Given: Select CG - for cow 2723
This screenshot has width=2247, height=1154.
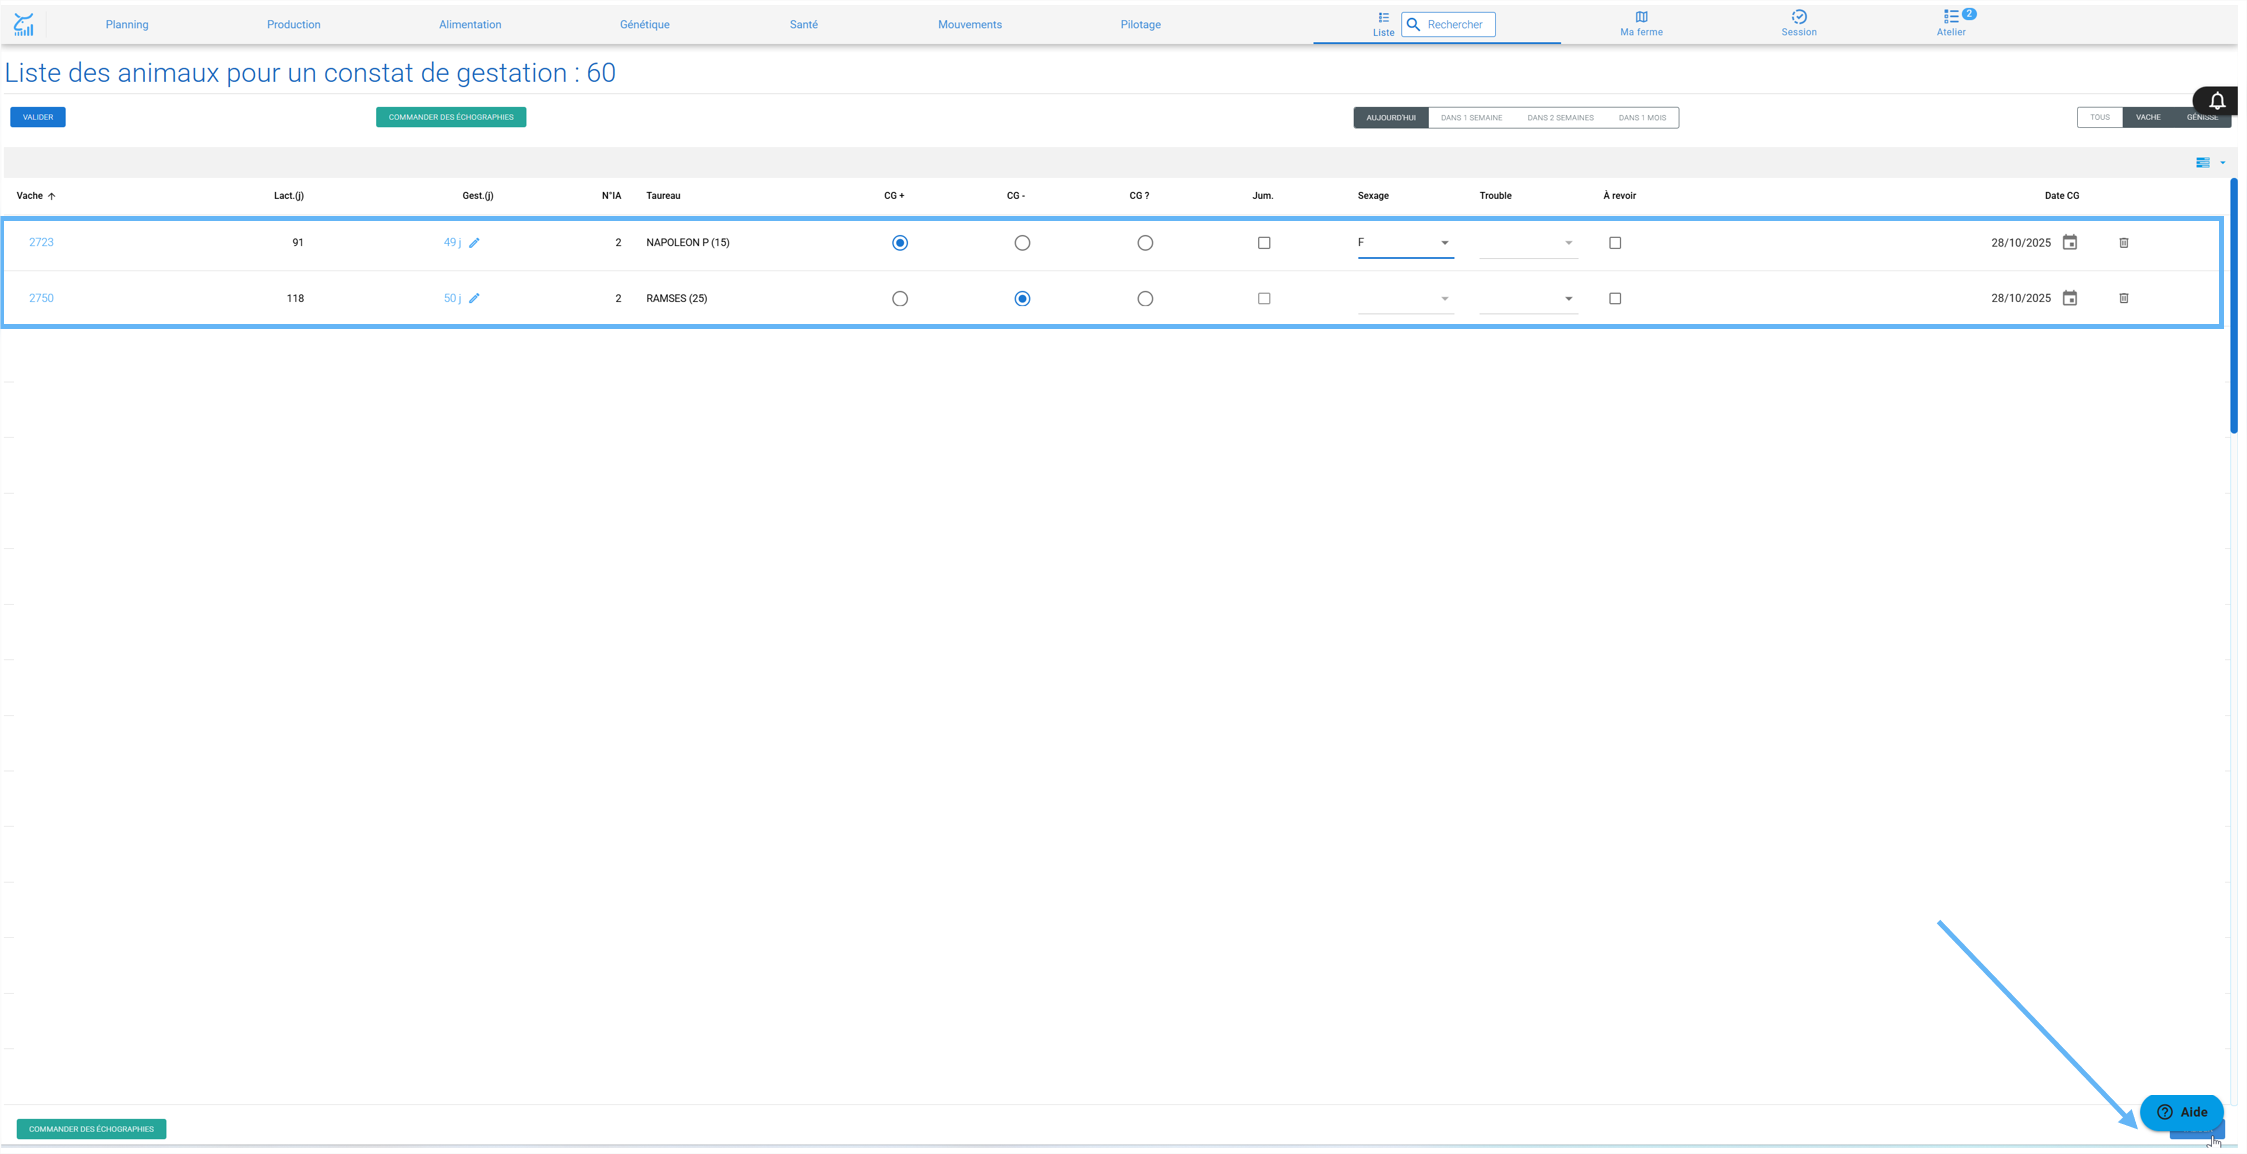Looking at the screenshot, I should pos(1021,243).
